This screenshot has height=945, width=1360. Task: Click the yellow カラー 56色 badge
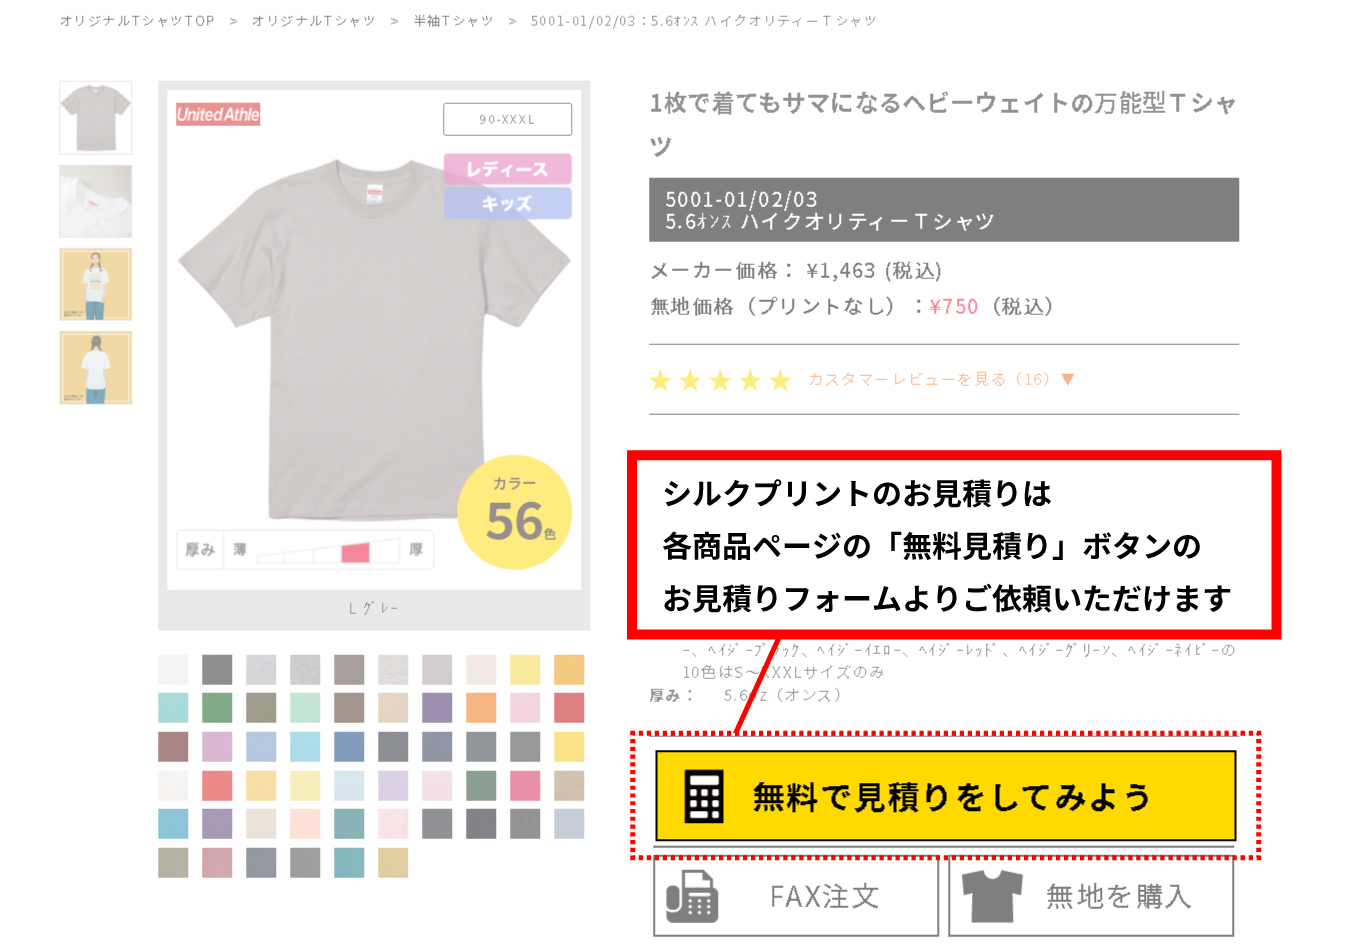[515, 512]
